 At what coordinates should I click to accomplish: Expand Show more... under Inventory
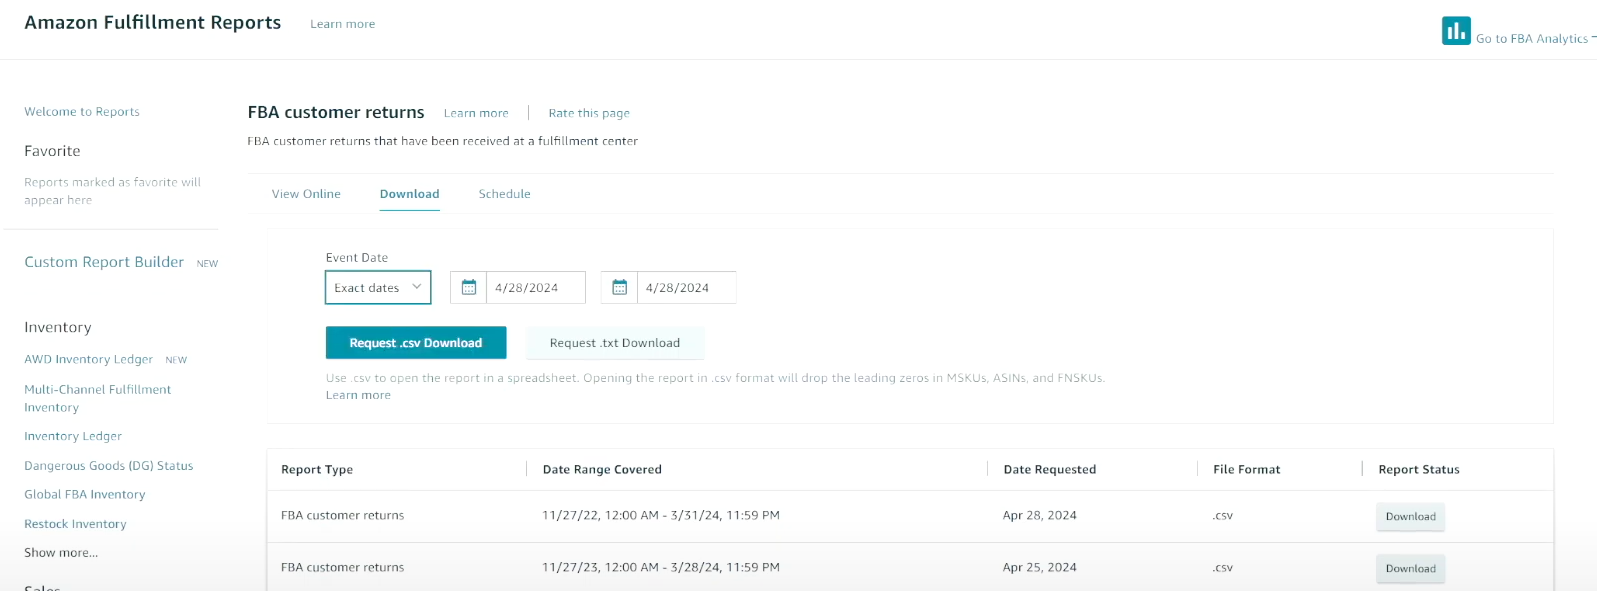[x=61, y=552]
